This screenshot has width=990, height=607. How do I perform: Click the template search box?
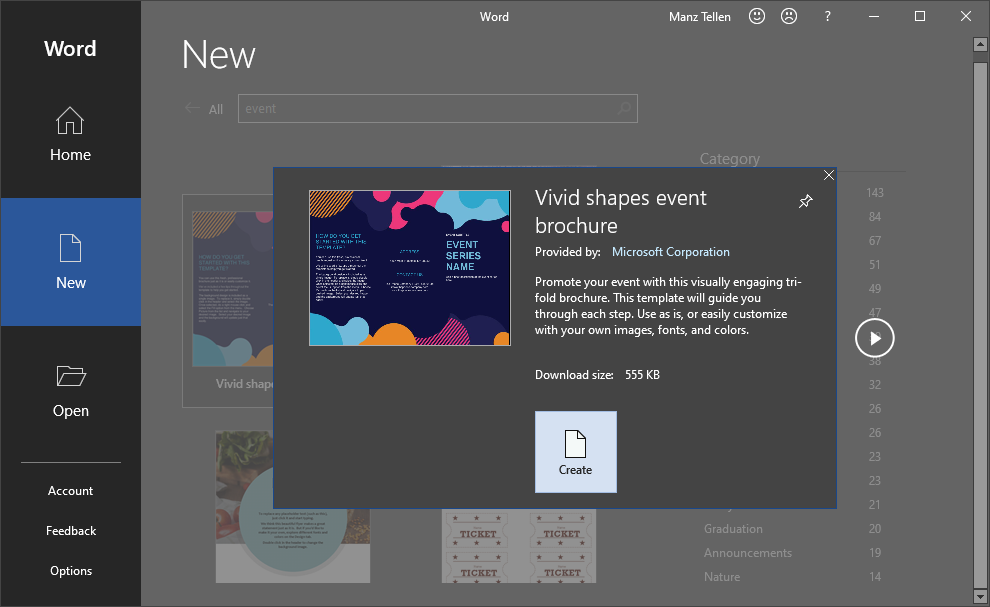[x=438, y=109]
